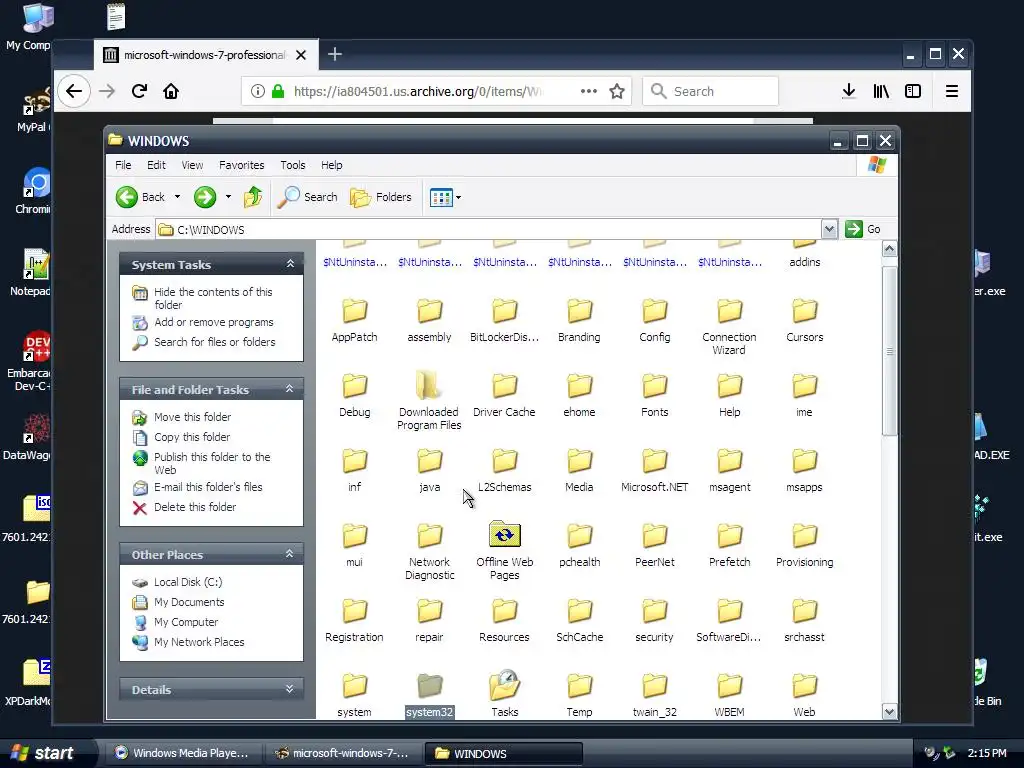
Task: Open the Favorites menu
Action: pos(242,165)
